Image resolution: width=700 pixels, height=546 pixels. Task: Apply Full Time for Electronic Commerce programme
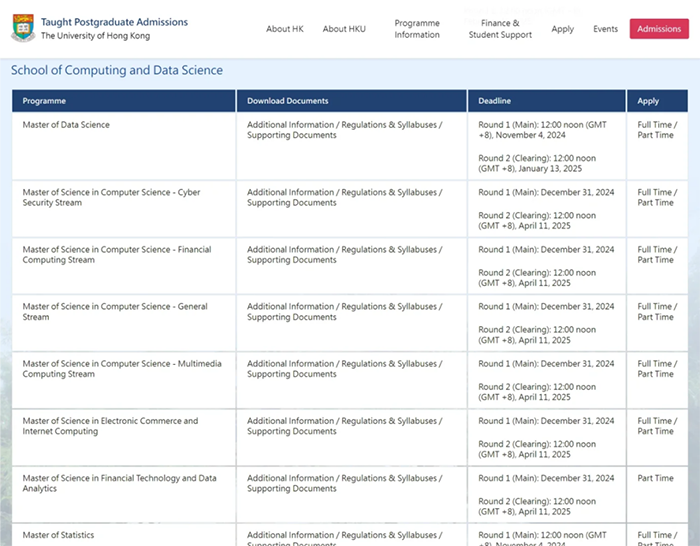(654, 421)
